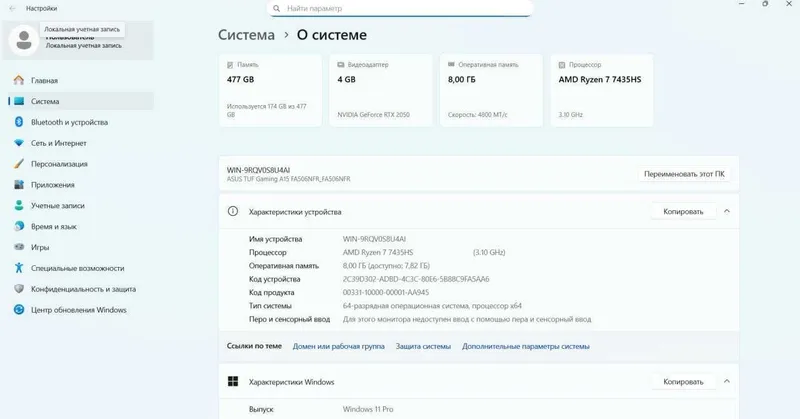Click the Видеоадаптер card icon
The image size is (800, 419).
(341, 65)
